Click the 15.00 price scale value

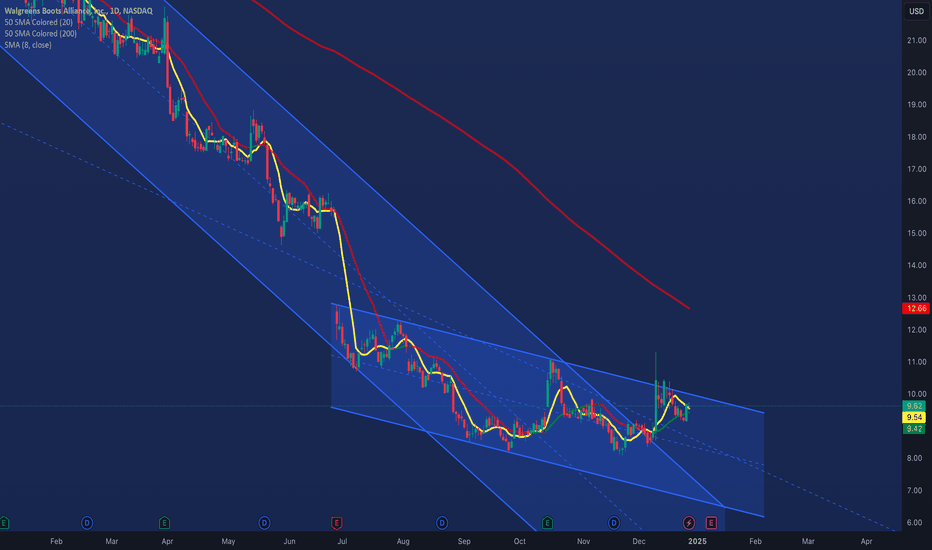click(x=917, y=233)
